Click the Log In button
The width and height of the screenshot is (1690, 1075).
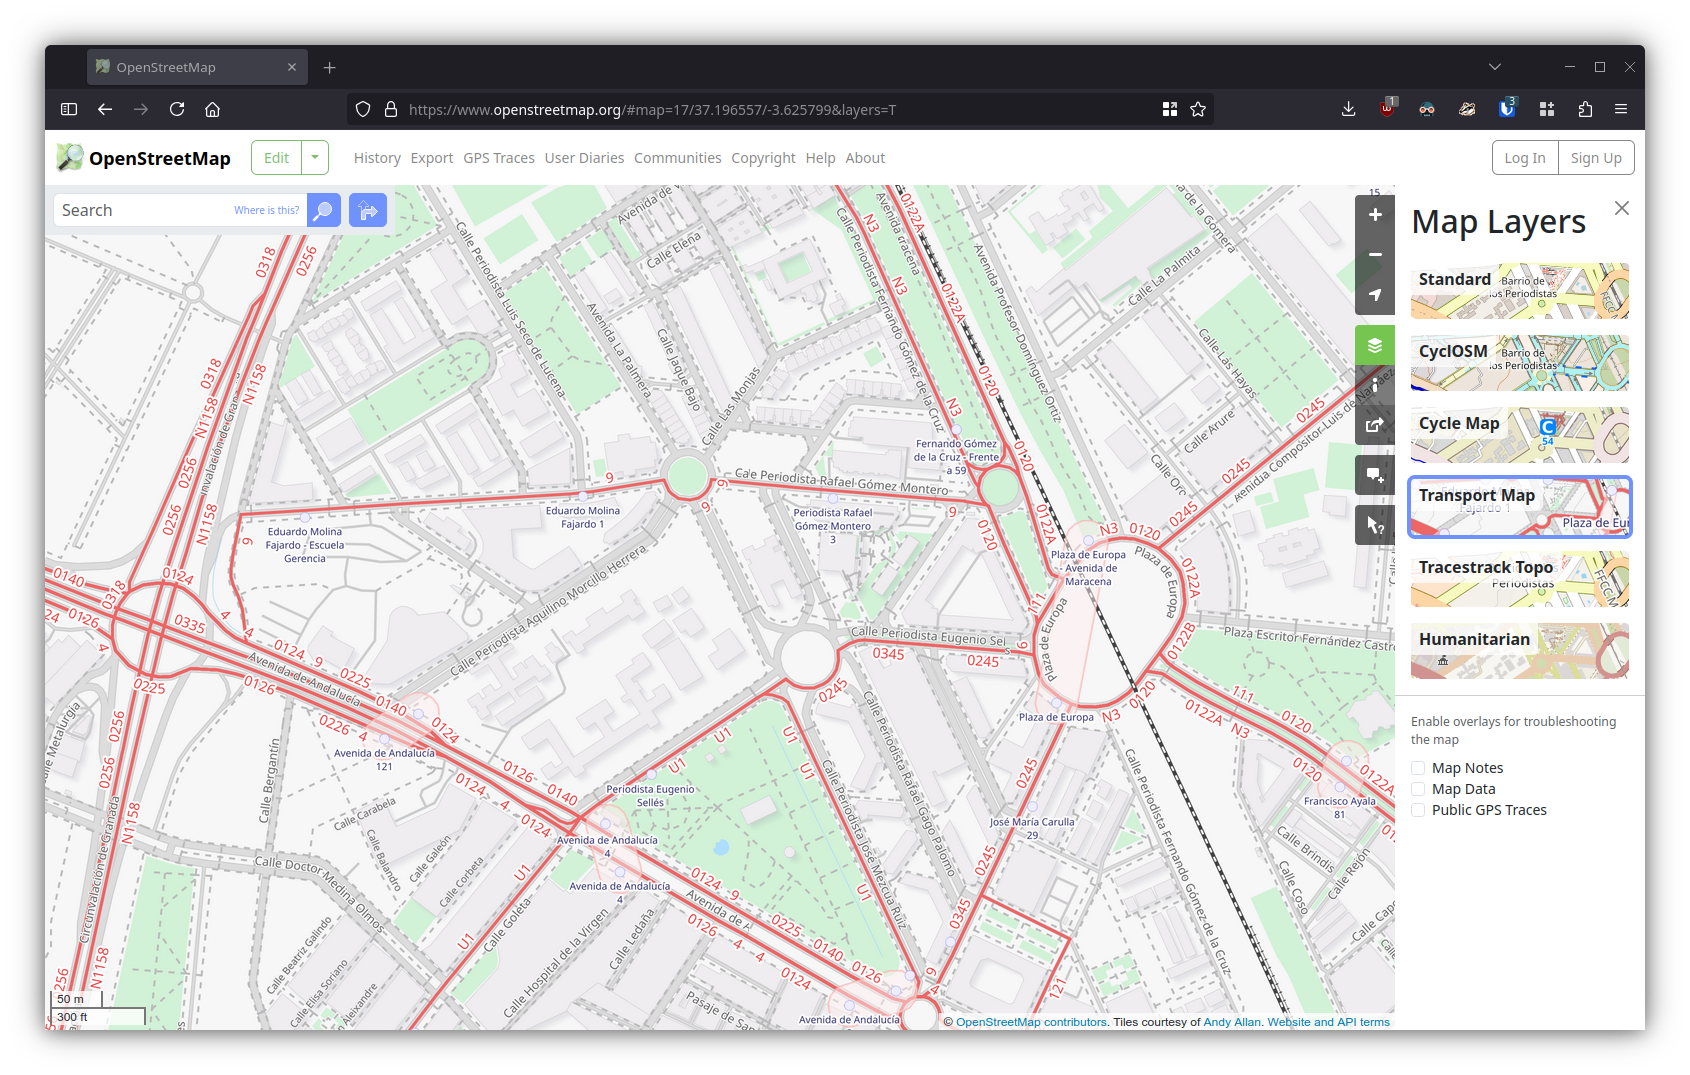[1525, 158]
